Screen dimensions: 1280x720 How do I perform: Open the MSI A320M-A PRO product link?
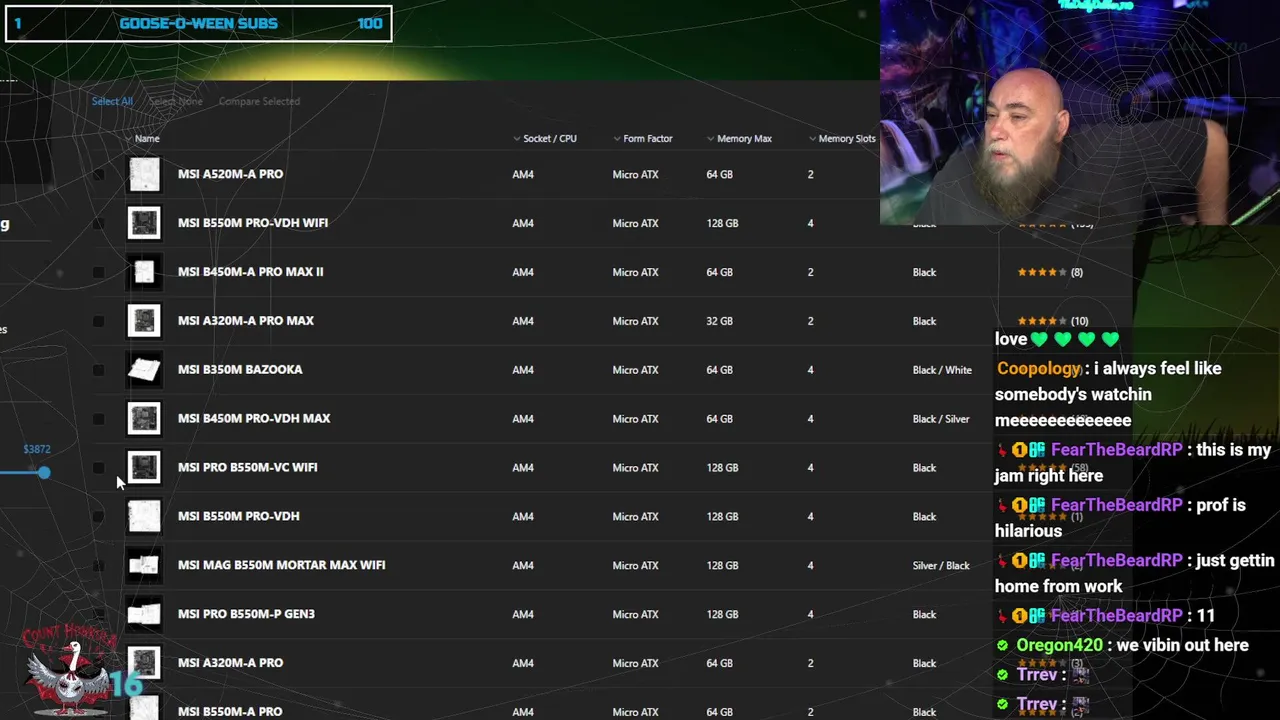(x=230, y=663)
